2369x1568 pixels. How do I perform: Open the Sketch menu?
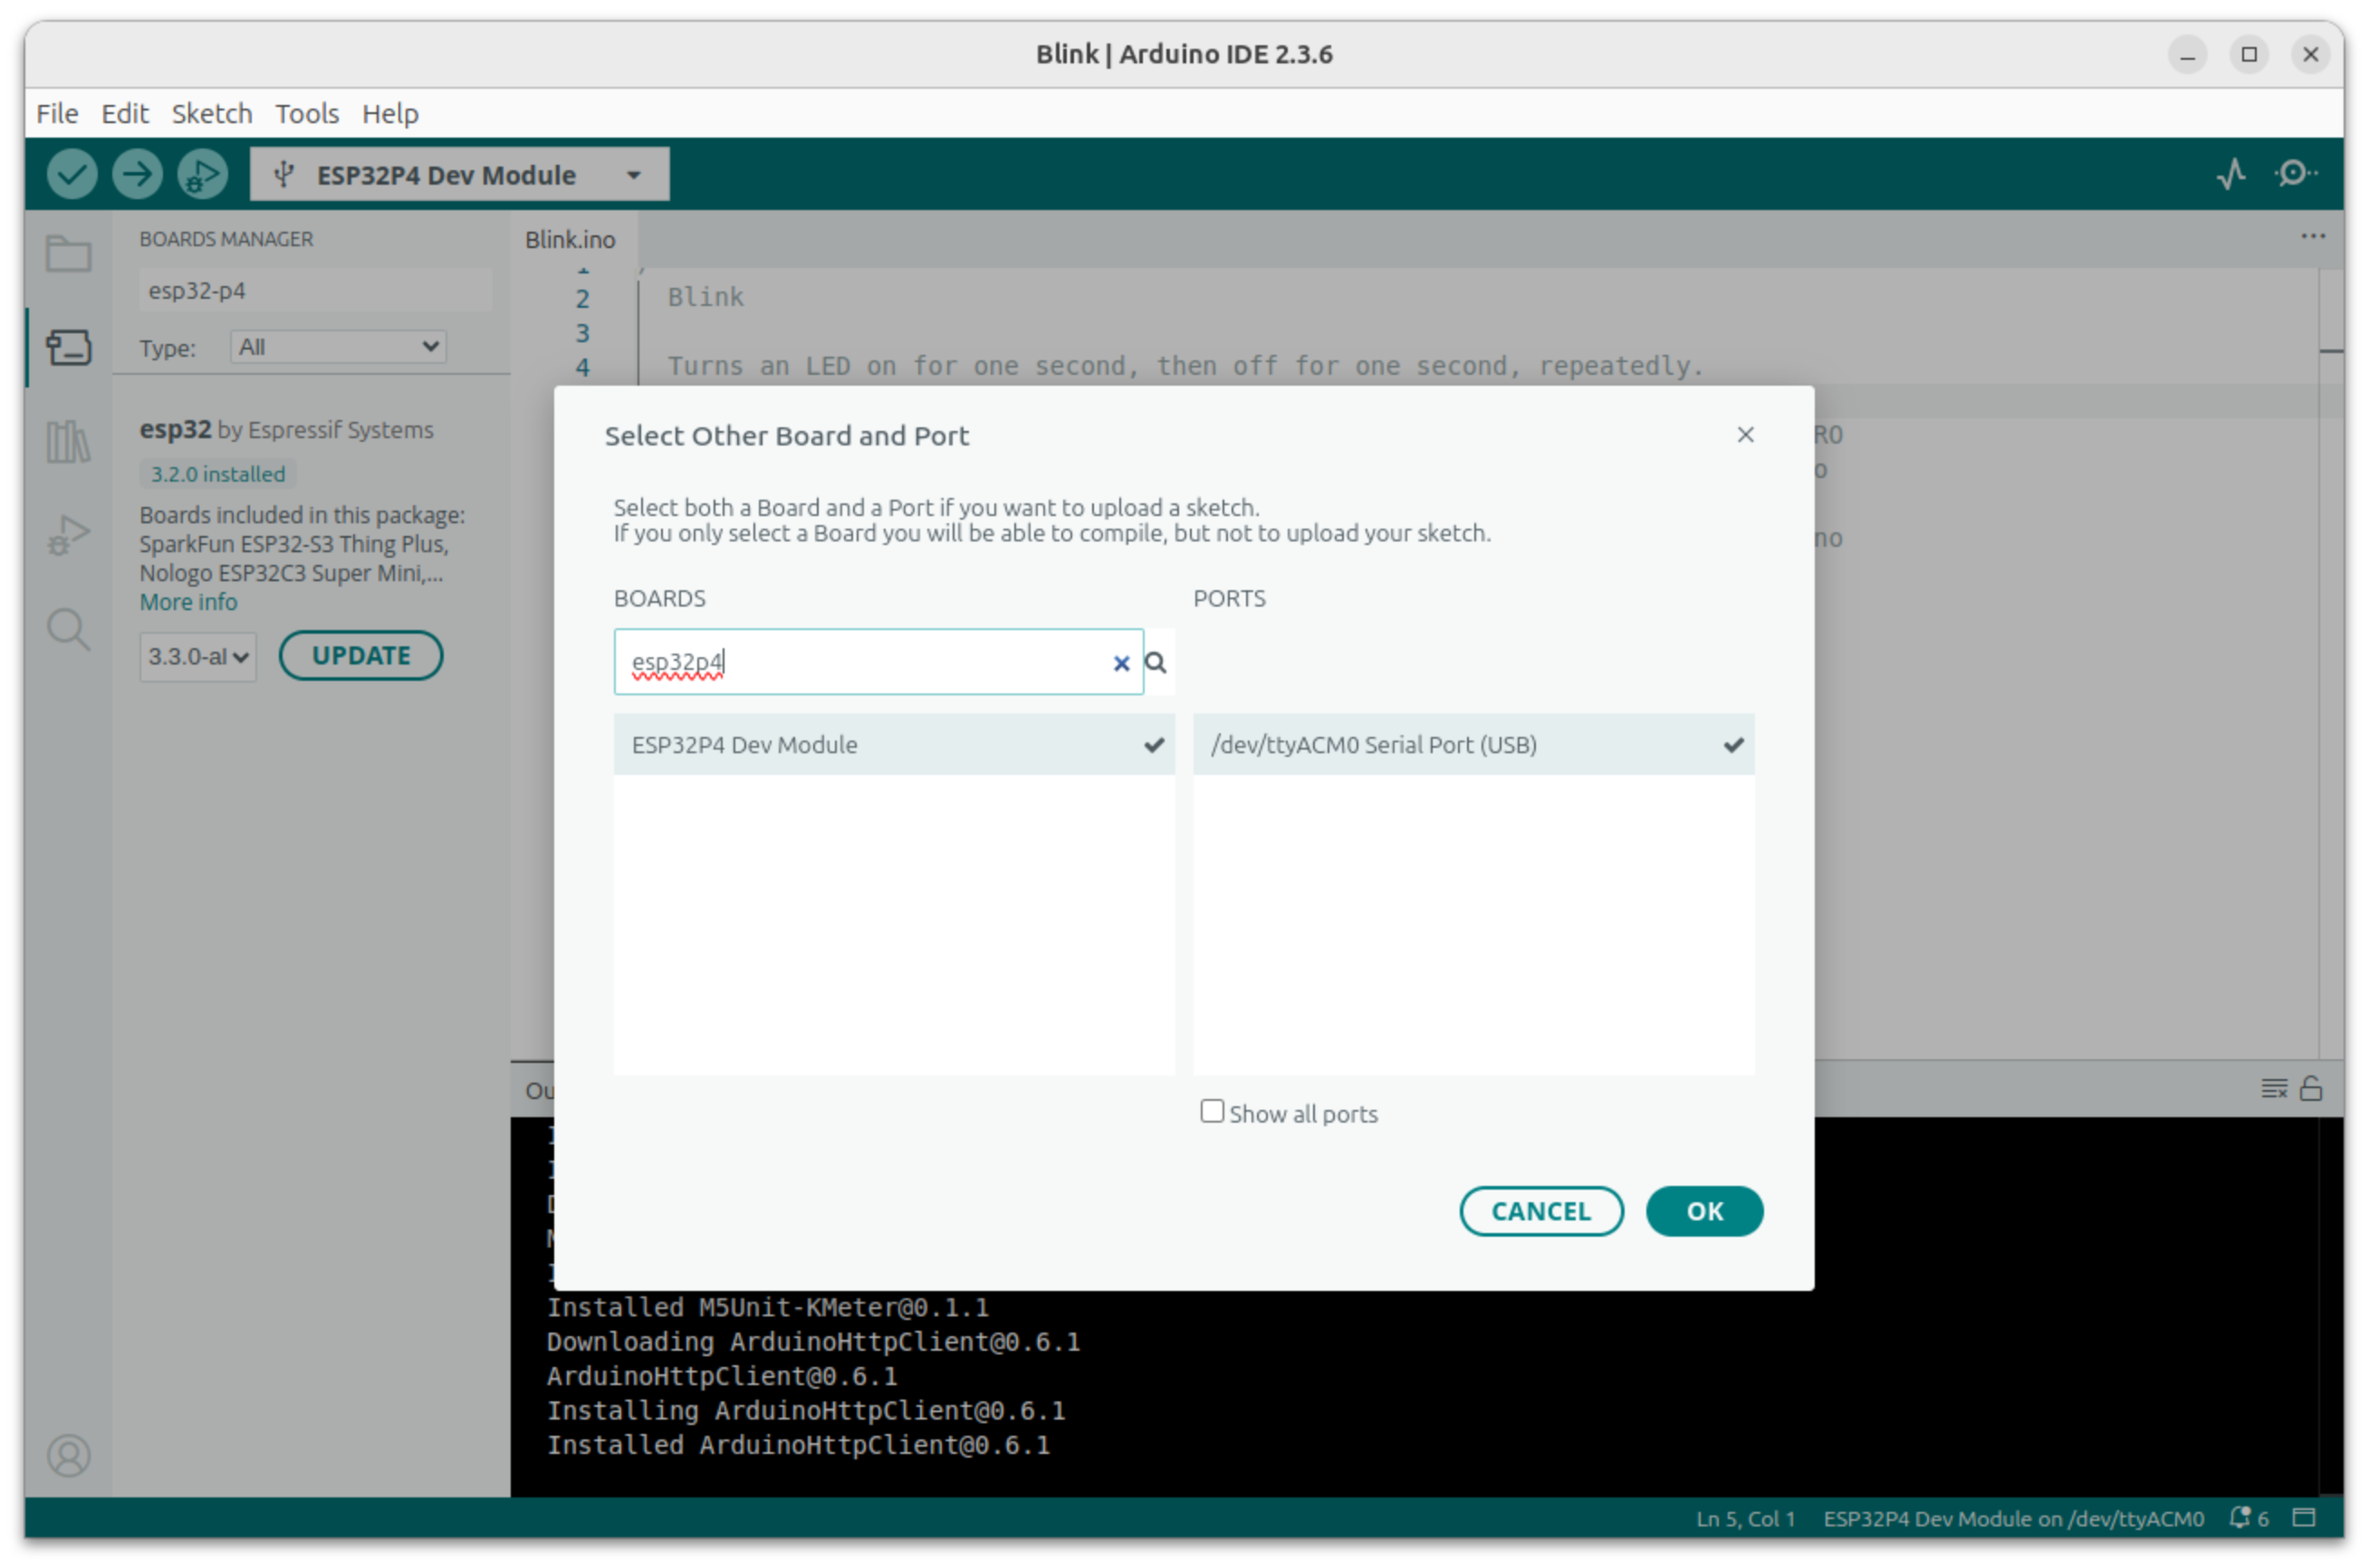pos(212,113)
